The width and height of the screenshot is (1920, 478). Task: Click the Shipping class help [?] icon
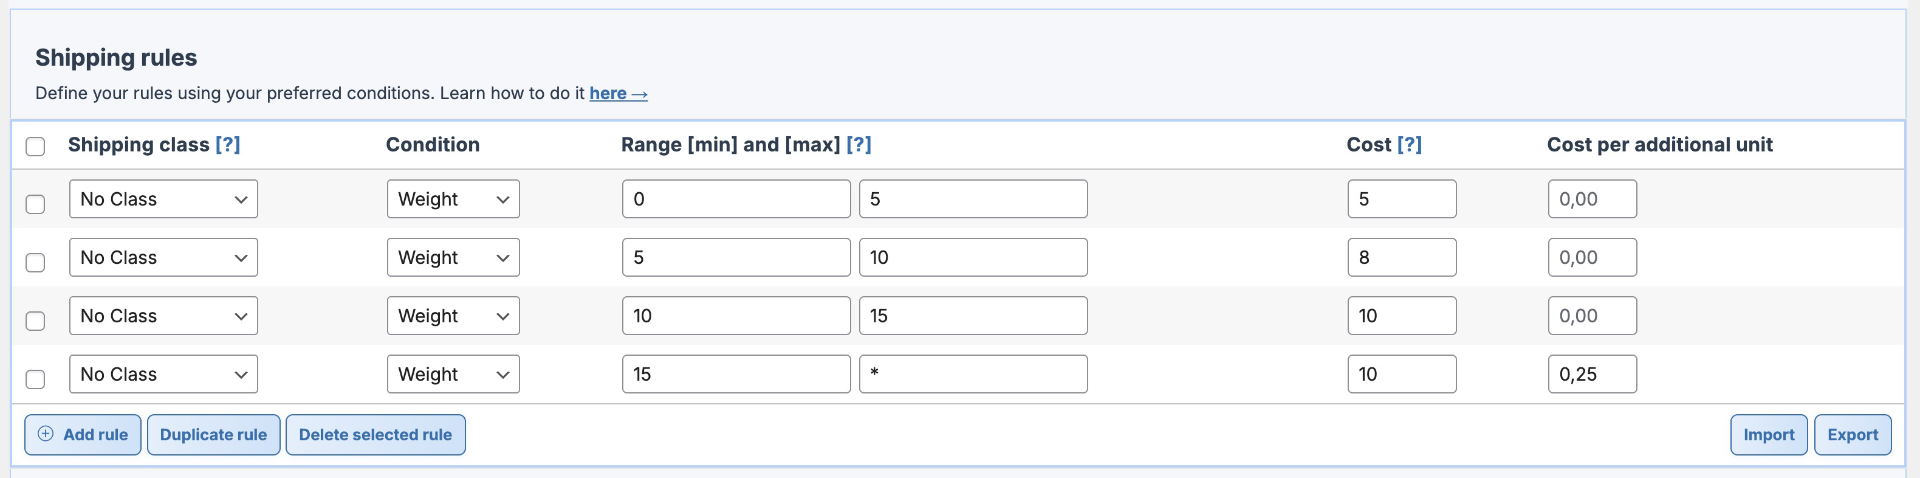coord(228,145)
